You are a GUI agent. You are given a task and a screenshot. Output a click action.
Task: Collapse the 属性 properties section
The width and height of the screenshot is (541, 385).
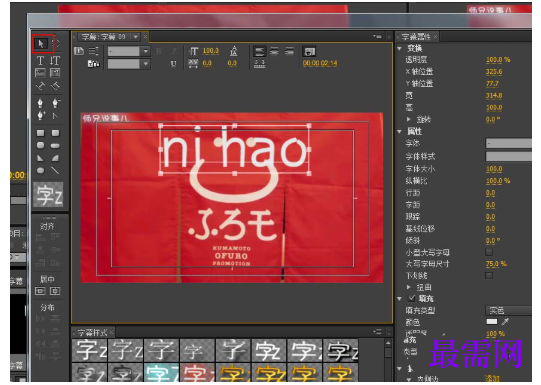tap(400, 131)
